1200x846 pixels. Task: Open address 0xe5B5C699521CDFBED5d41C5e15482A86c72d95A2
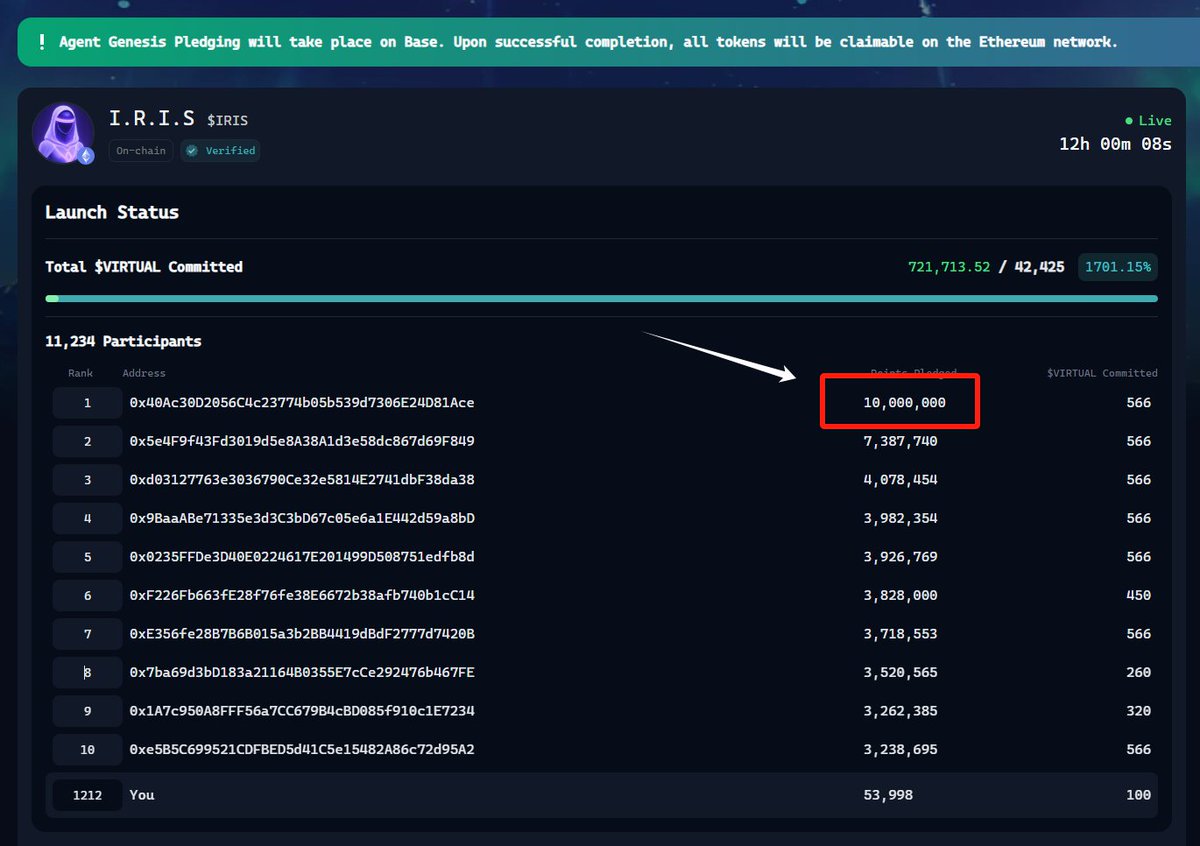coord(302,749)
